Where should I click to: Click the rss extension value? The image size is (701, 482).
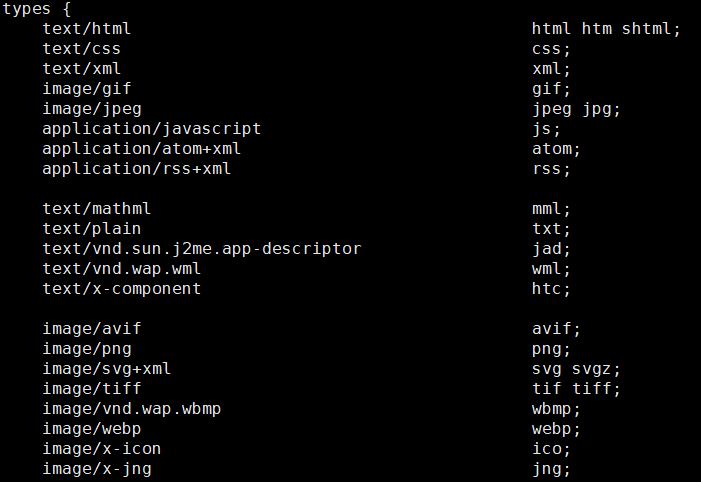[x=546, y=169]
